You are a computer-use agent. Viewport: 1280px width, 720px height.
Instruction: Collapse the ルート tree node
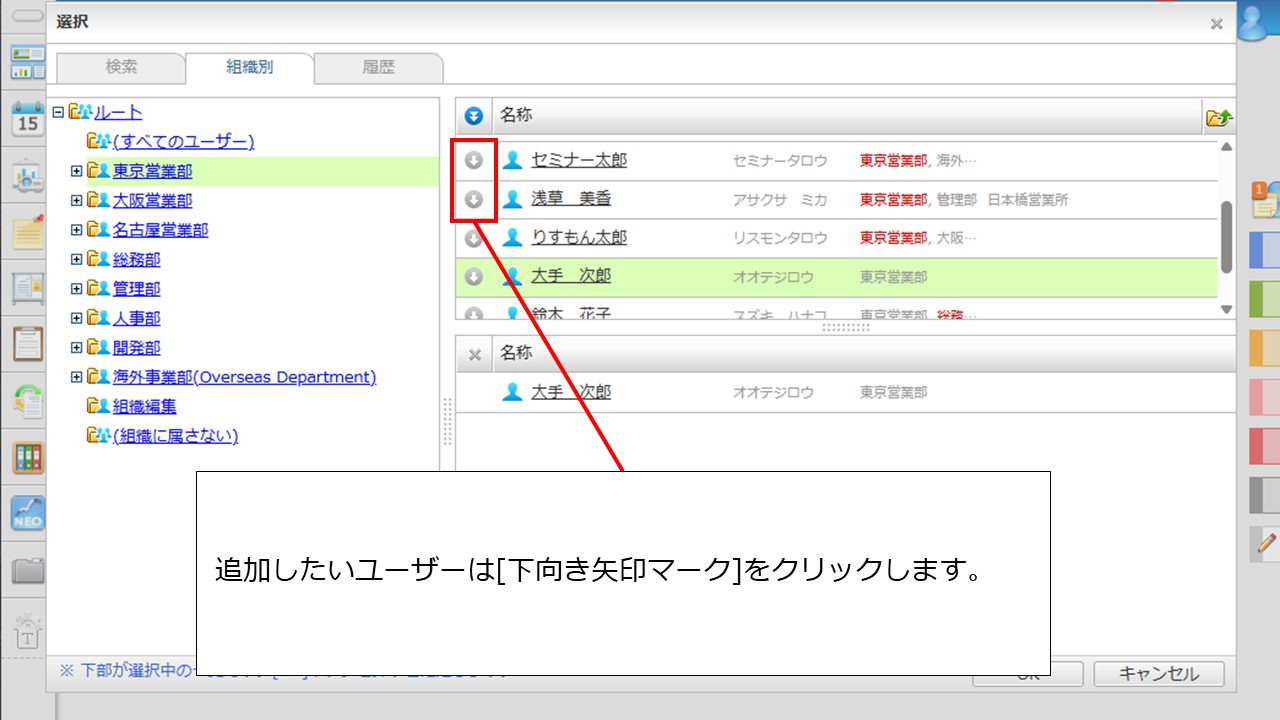pos(58,112)
